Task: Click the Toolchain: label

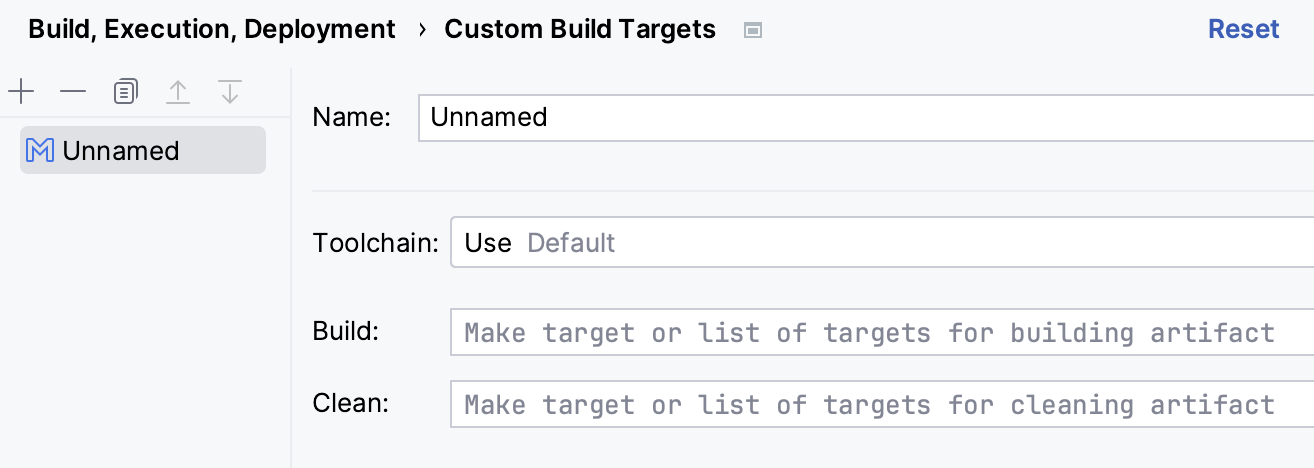Action: [x=376, y=243]
